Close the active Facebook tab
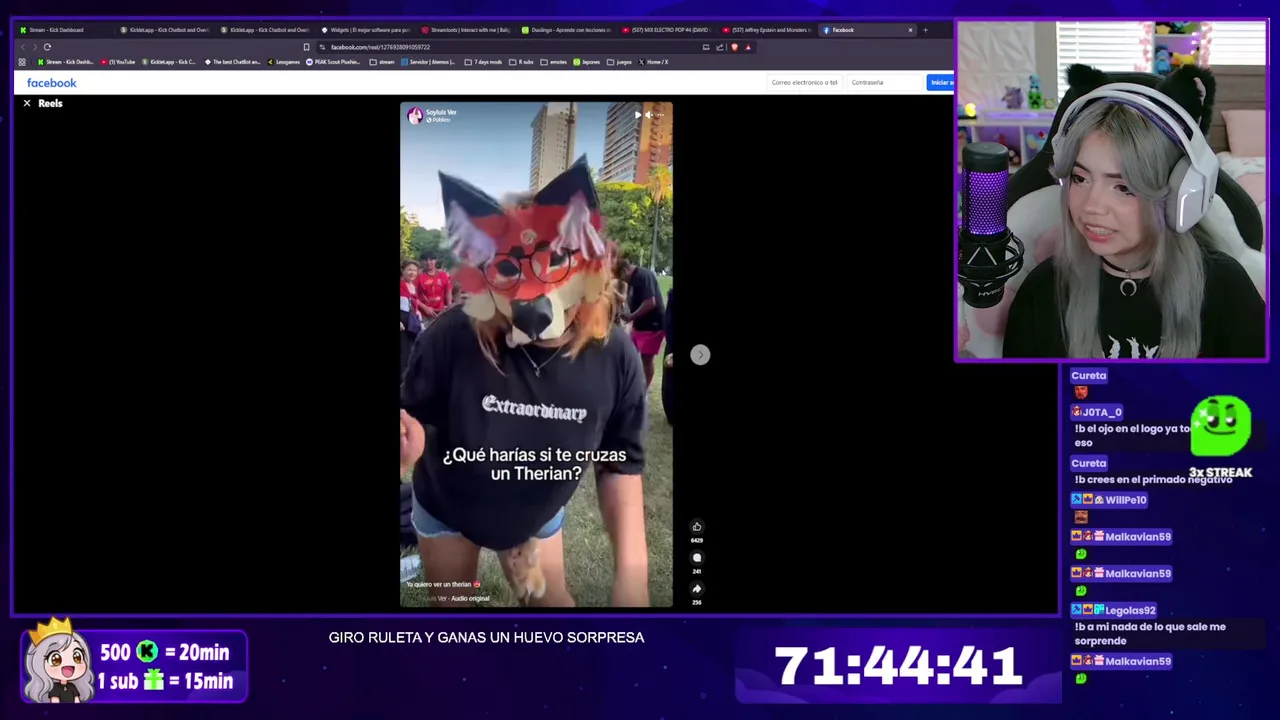The image size is (1280, 720). point(910,30)
